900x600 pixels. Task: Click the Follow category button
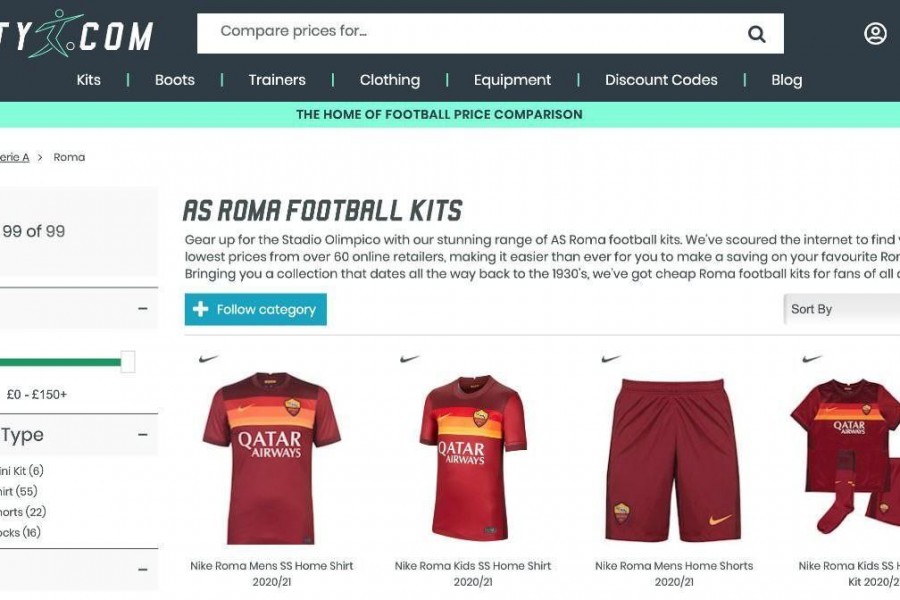point(255,309)
